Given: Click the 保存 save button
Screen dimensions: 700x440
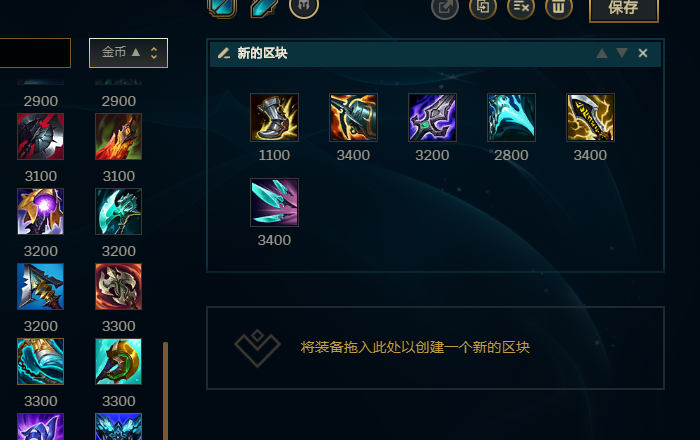Looking at the screenshot, I should coord(624,8).
